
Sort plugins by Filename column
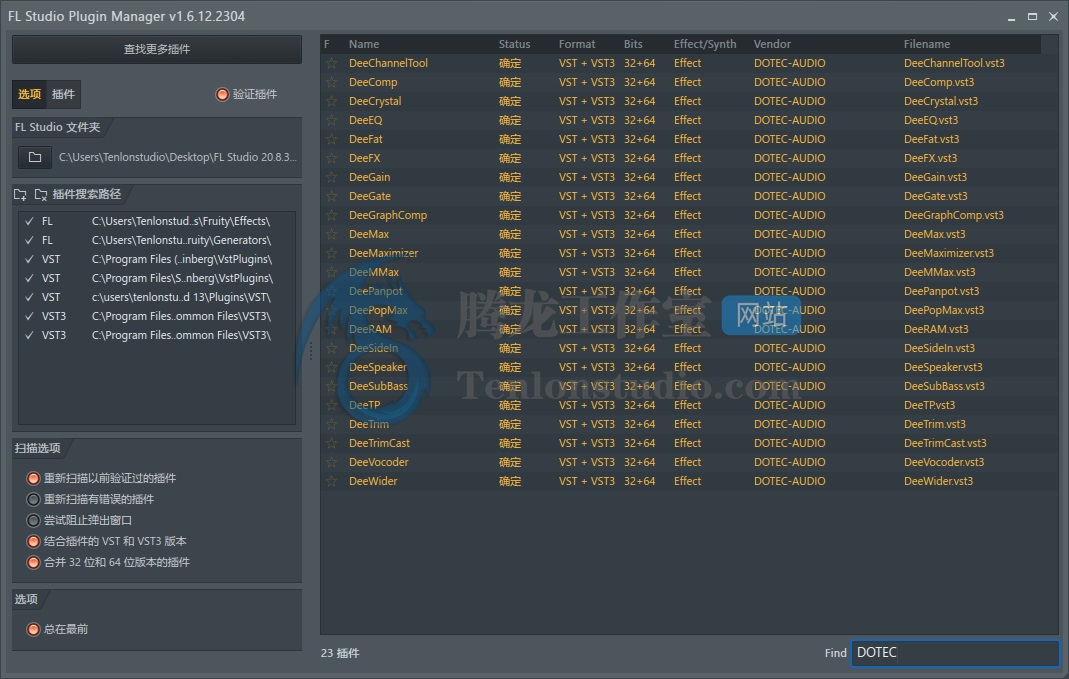tap(927, 44)
